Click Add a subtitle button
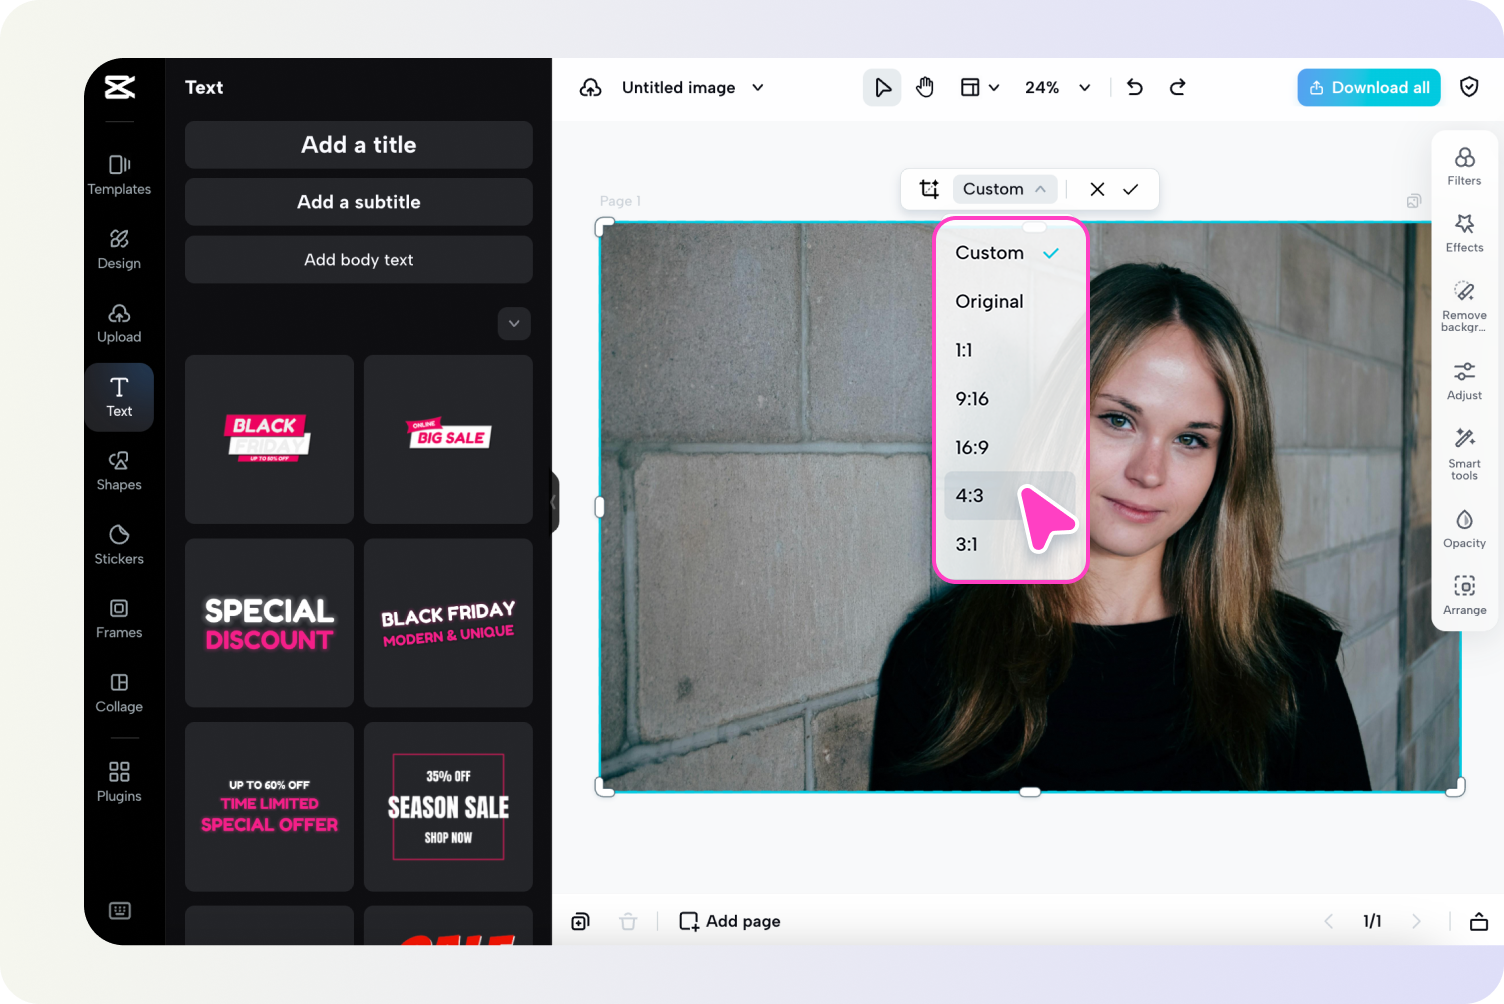This screenshot has height=1004, width=1504. tap(359, 202)
